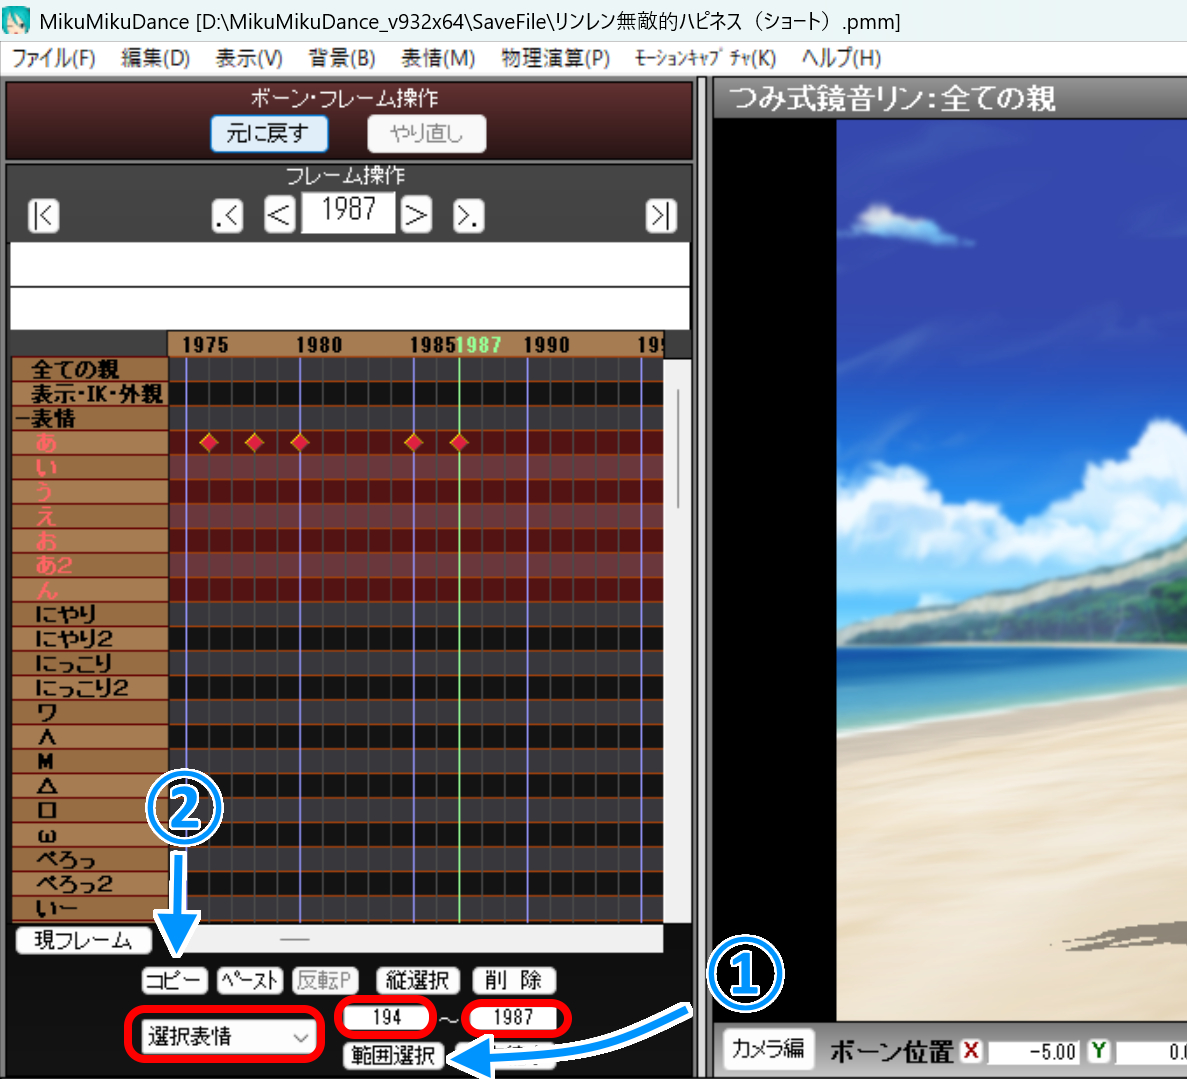Viewport: 1187px width, 1079px height.
Task: Select the にっこり morph track row
Action: [x=90, y=663]
